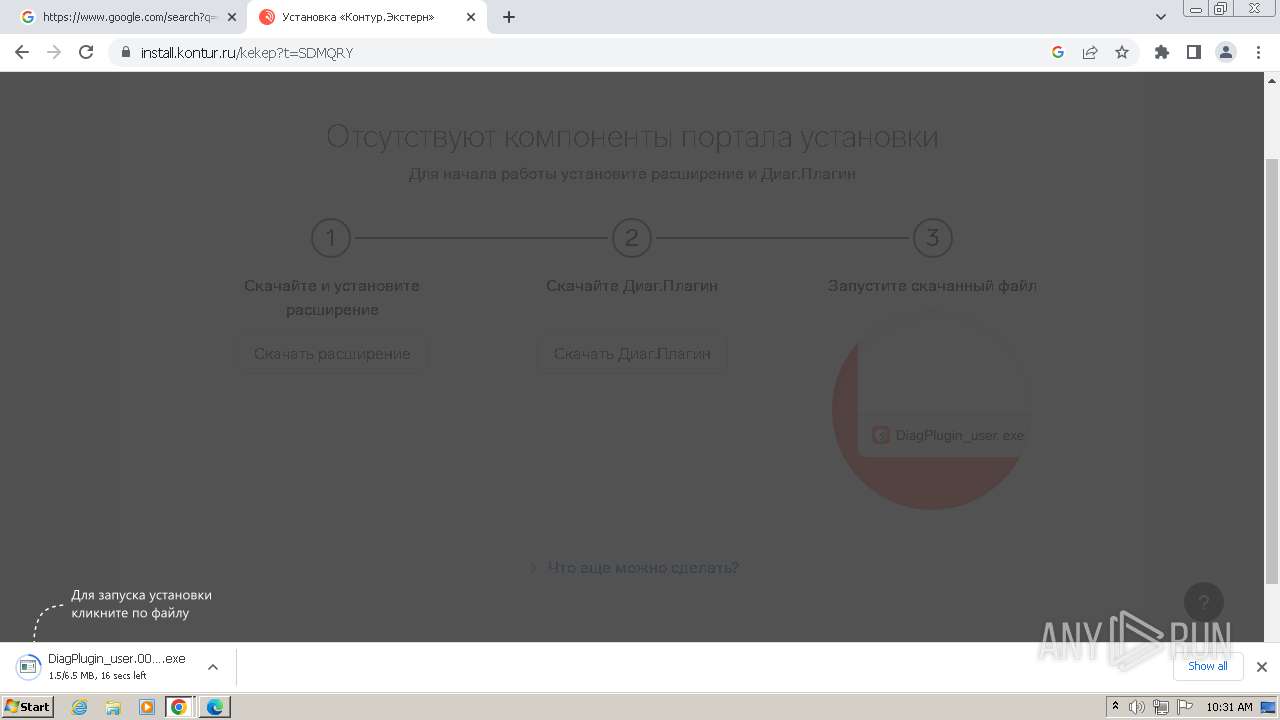Switch to the Google search tab
Image resolution: width=1280 pixels, height=720 pixels.
pos(130,17)
